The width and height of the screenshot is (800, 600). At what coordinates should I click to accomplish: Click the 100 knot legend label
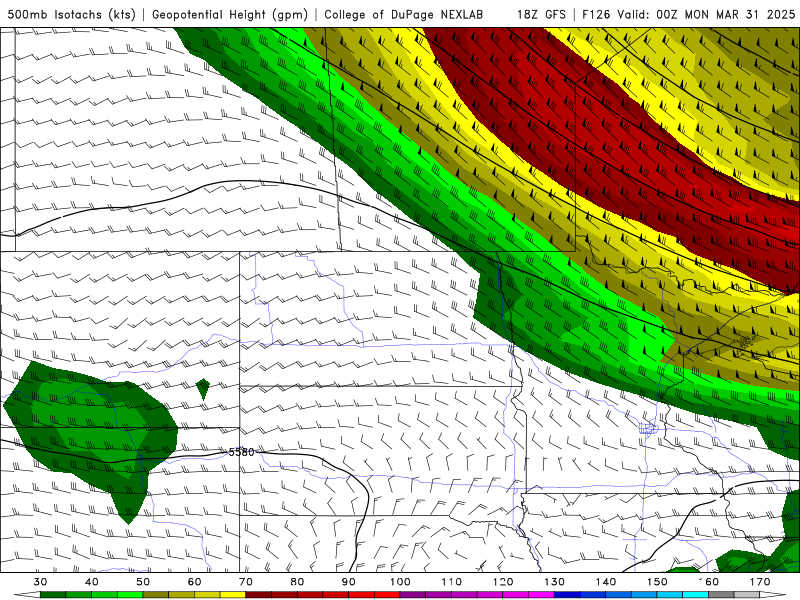click(x=401, y=582)
